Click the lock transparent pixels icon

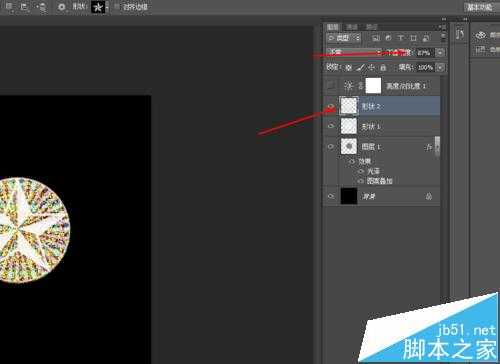(348, 68)
